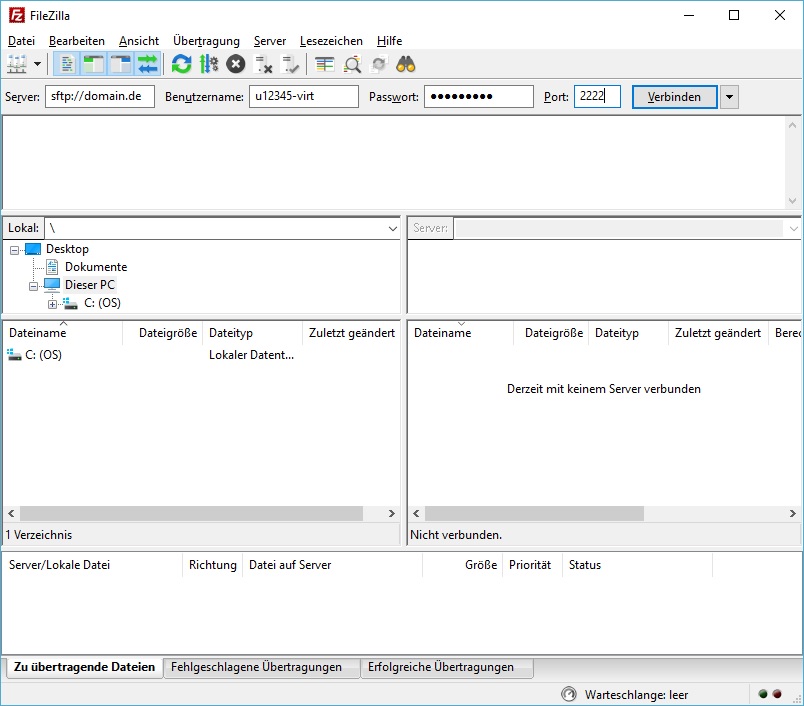The height and width of the screenshot is (706, 804).
Task: Click the reconnect to last server icon
Action: [291, 65]
